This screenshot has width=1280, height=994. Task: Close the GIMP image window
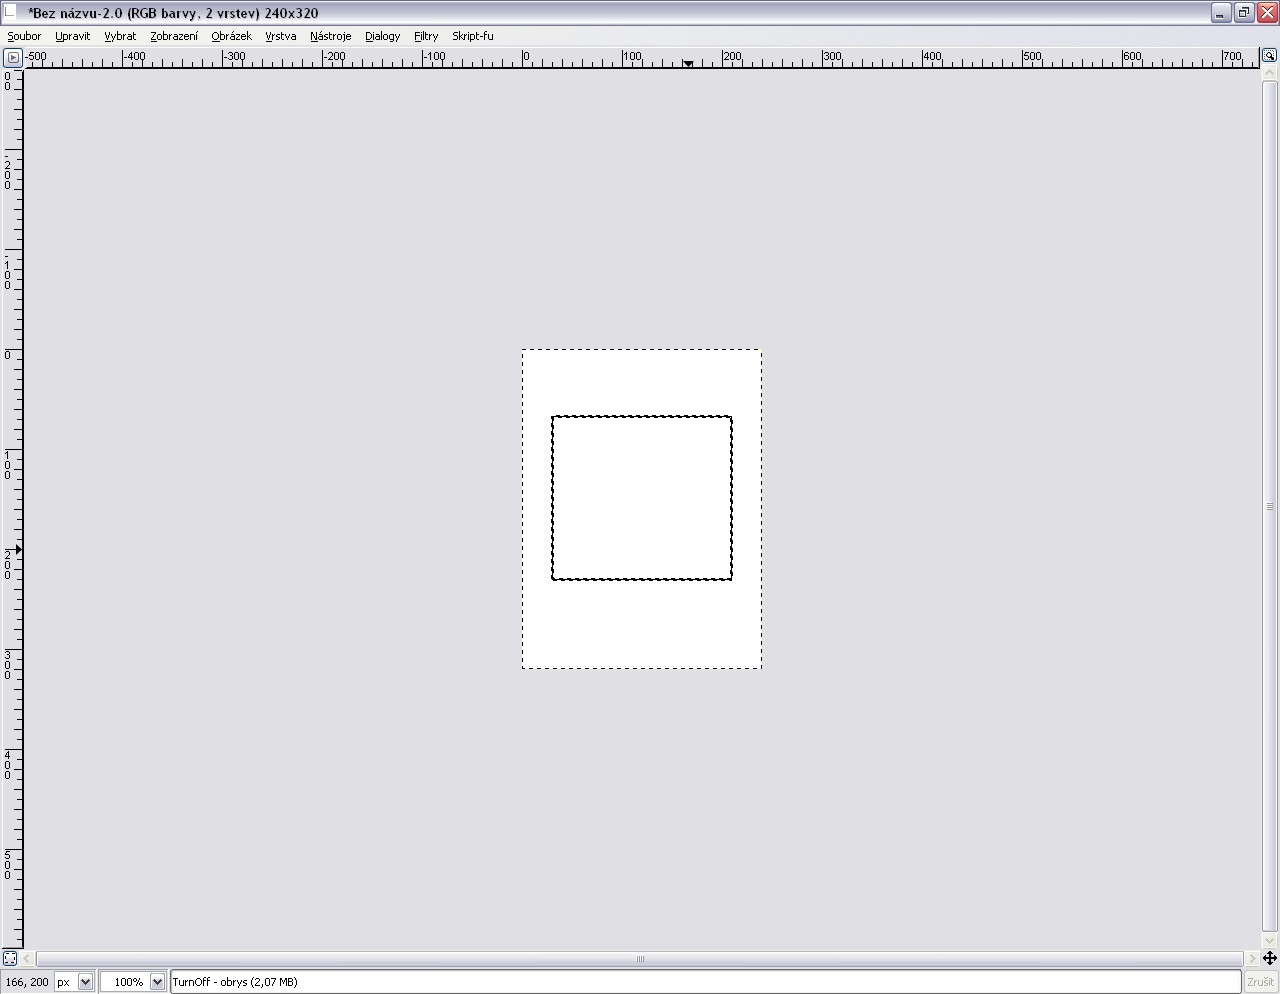click(x=1267, y=13)
